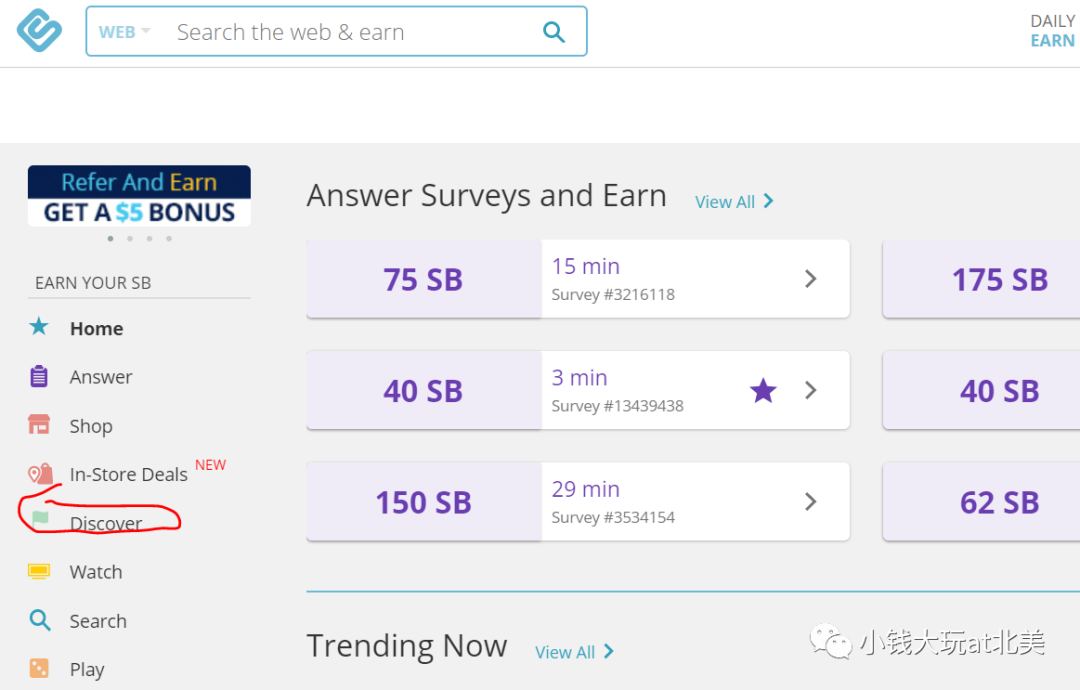Expand the 75 SB survey chevron arrow
Screen dimensions: 1080x690
811,279
